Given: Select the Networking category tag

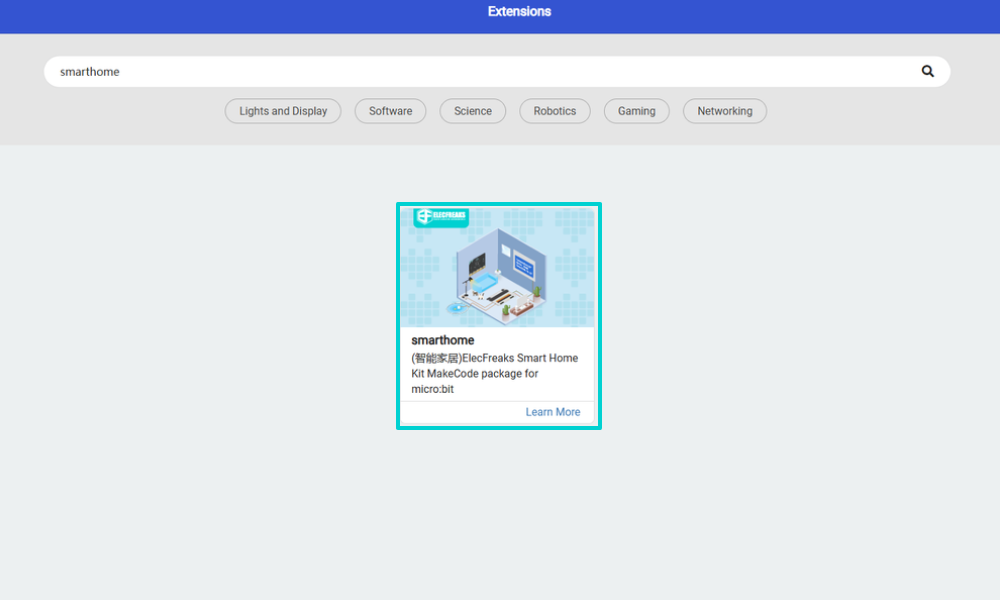Looking at the screenshot, I should pyautogui.click(x=725, y=111).
